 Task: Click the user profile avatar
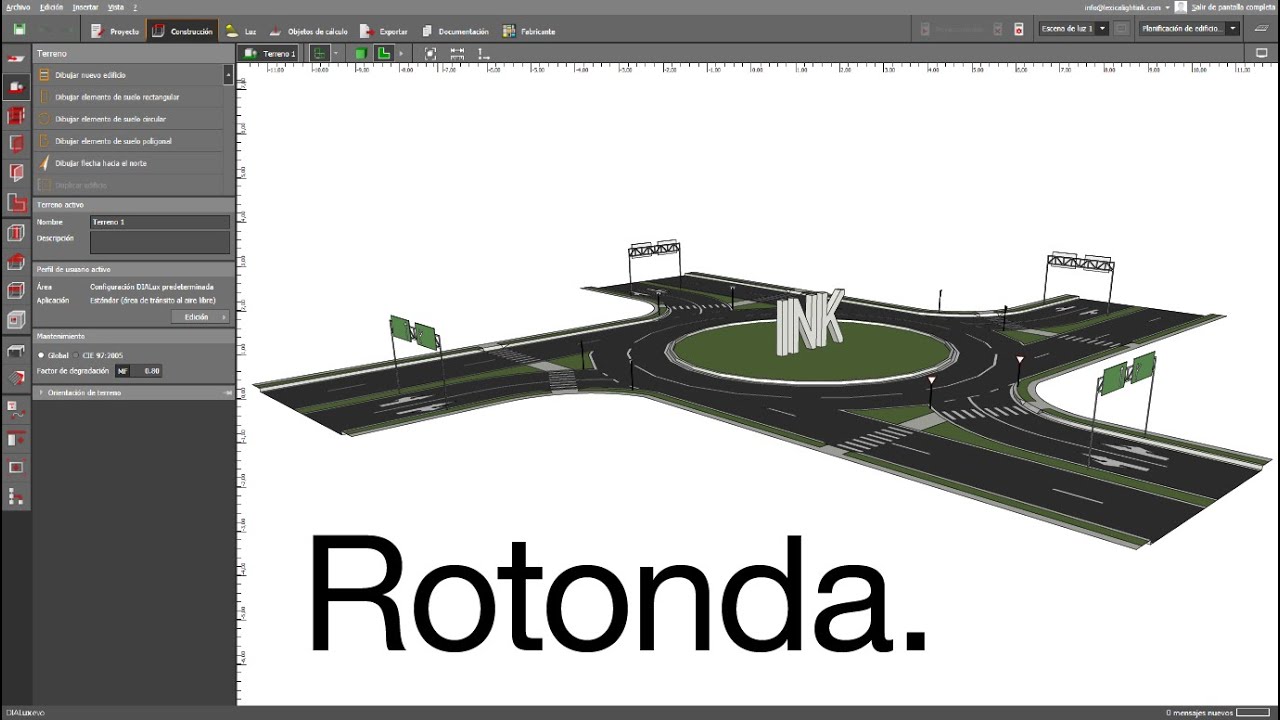(1181, 6)
